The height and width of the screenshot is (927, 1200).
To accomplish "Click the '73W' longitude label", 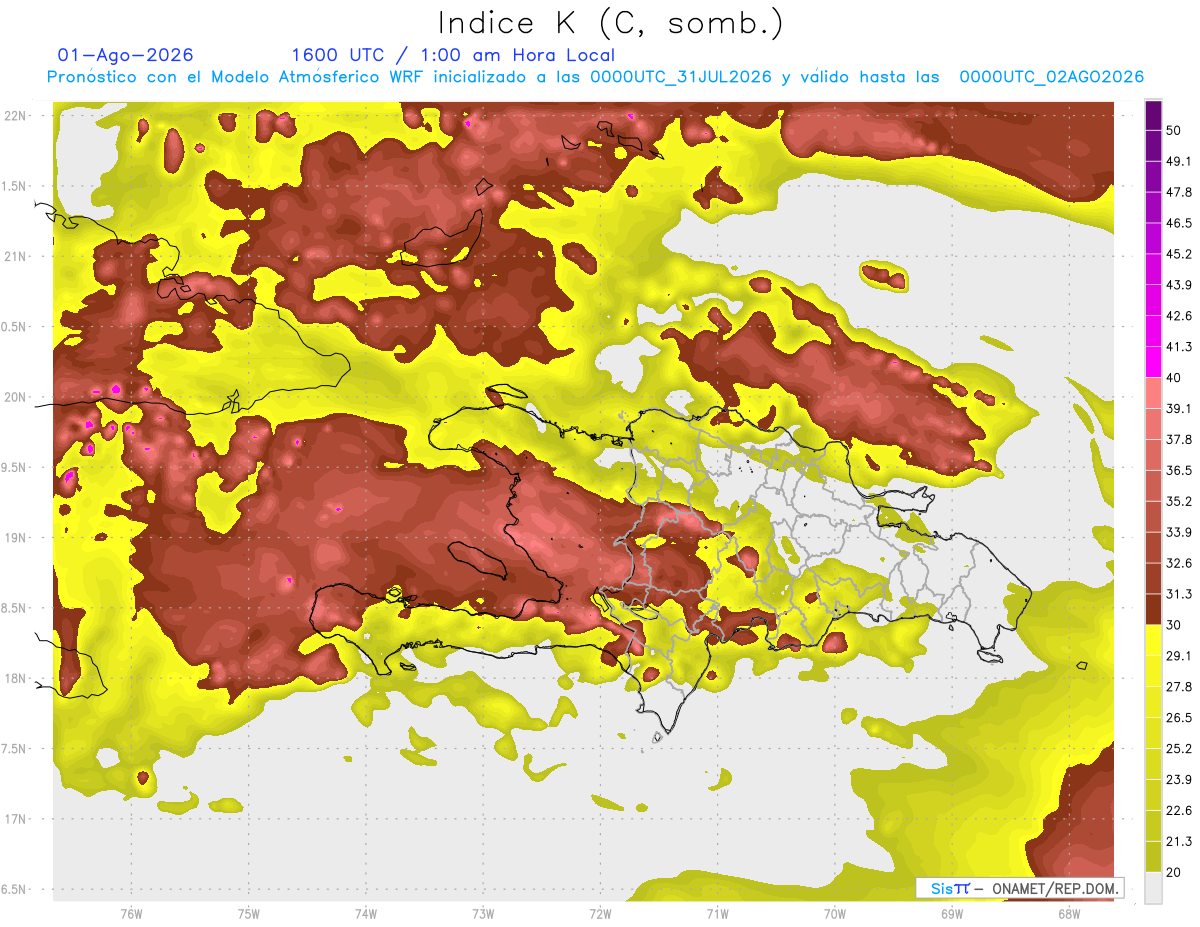I will (483, 914).
